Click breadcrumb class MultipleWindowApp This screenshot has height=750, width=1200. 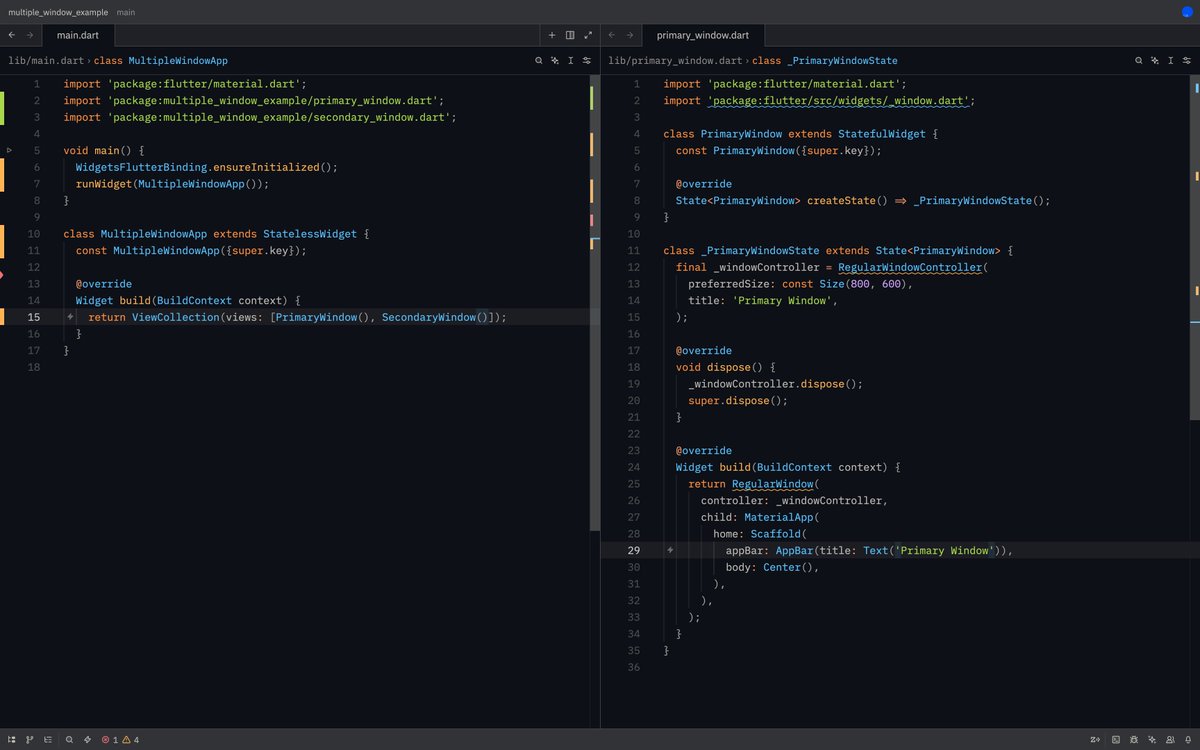[x=161, y=61]
